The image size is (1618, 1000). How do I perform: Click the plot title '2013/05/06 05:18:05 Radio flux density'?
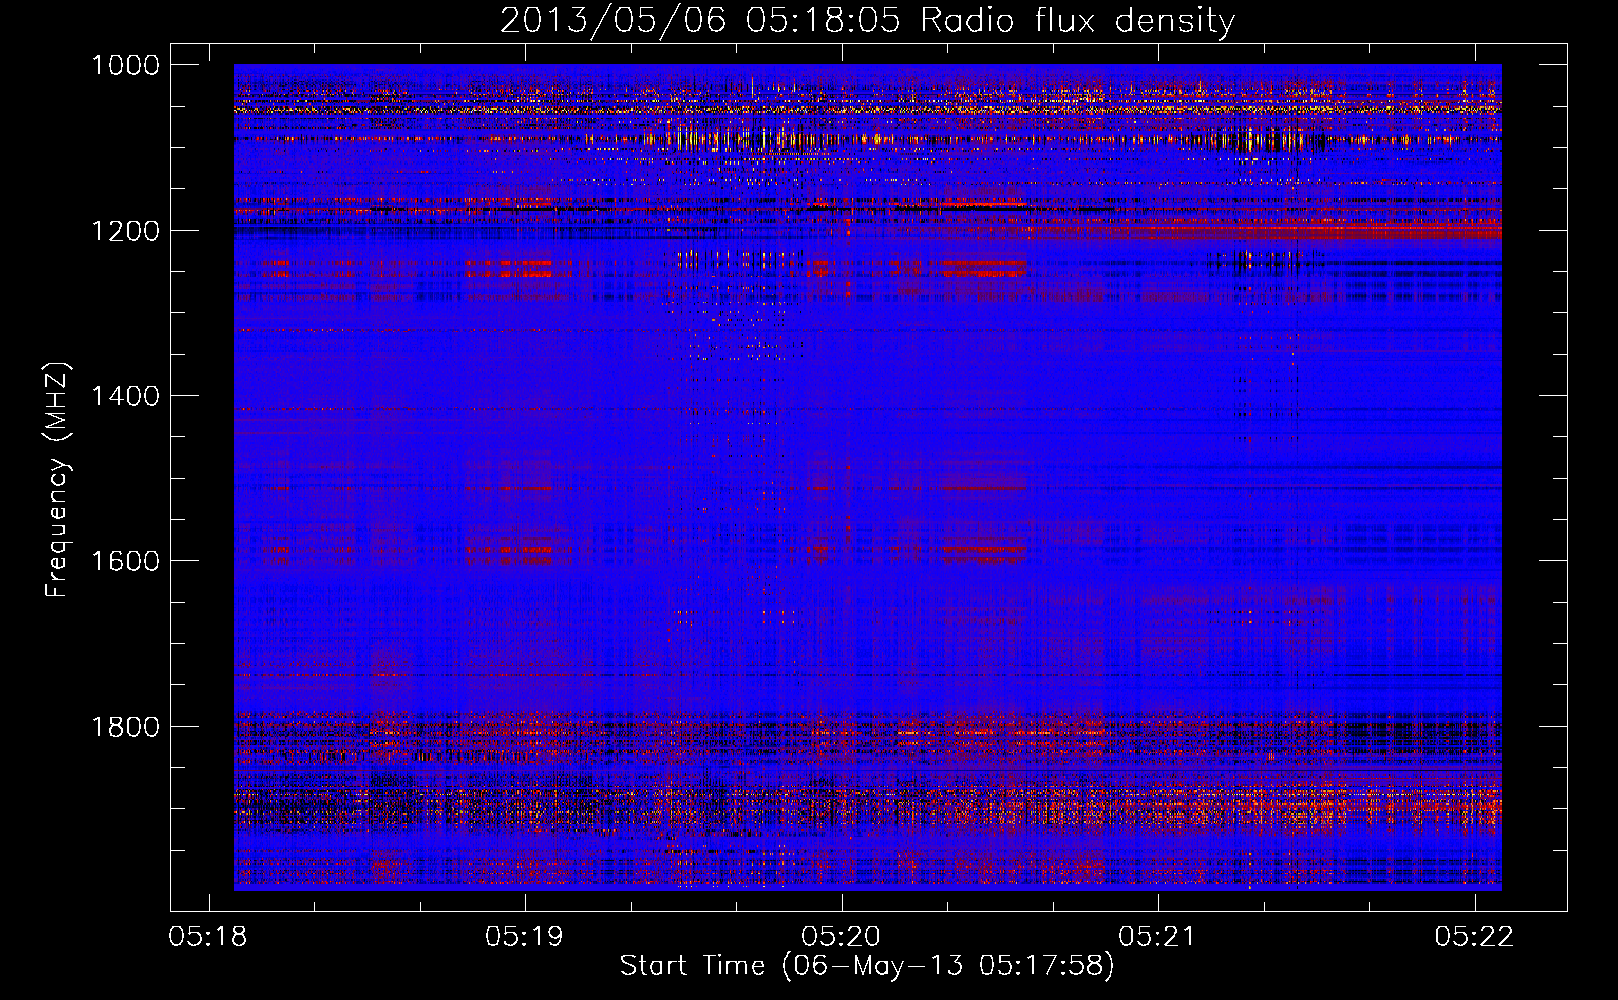[x=867, y=21]
